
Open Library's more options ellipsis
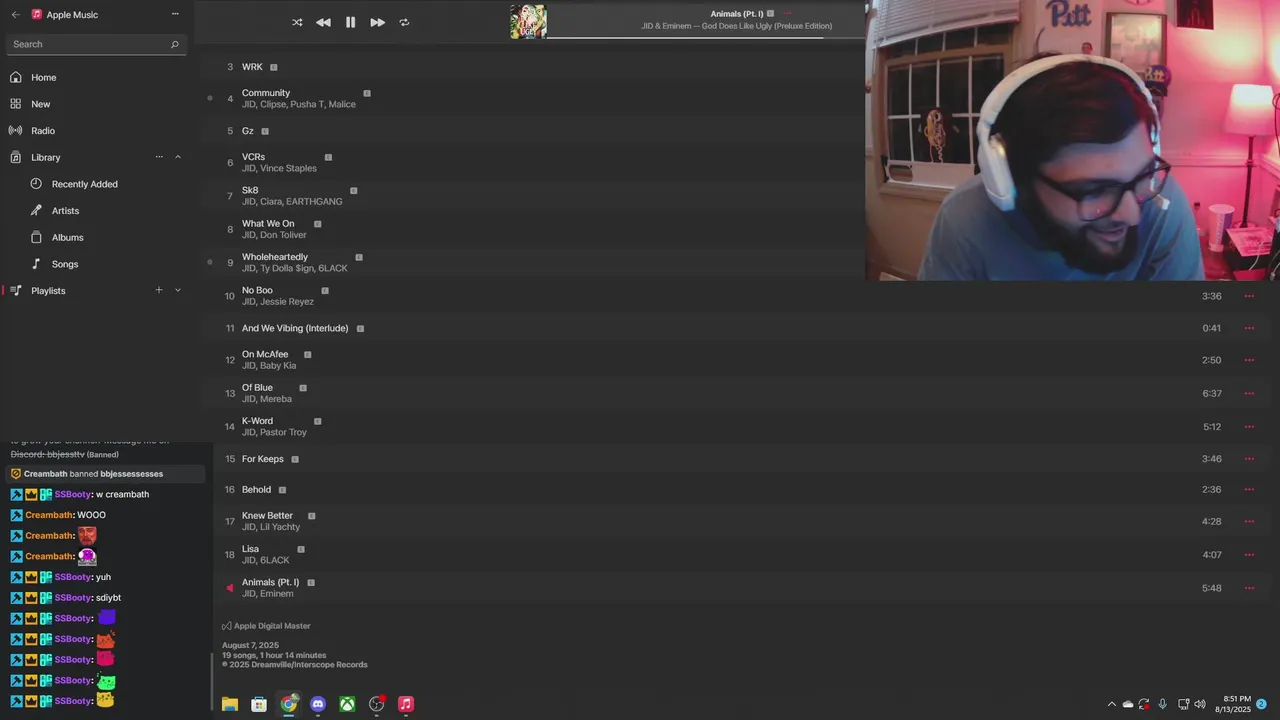point(159,157)
